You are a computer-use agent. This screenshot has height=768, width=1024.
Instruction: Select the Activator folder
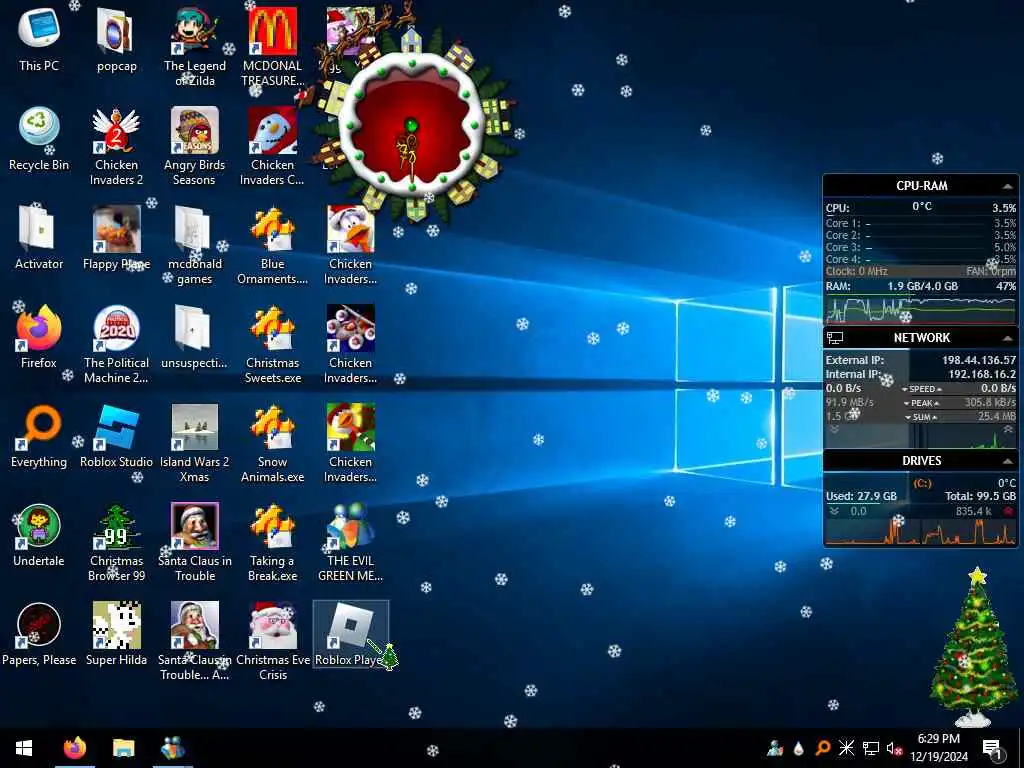(x=39, y=238)
